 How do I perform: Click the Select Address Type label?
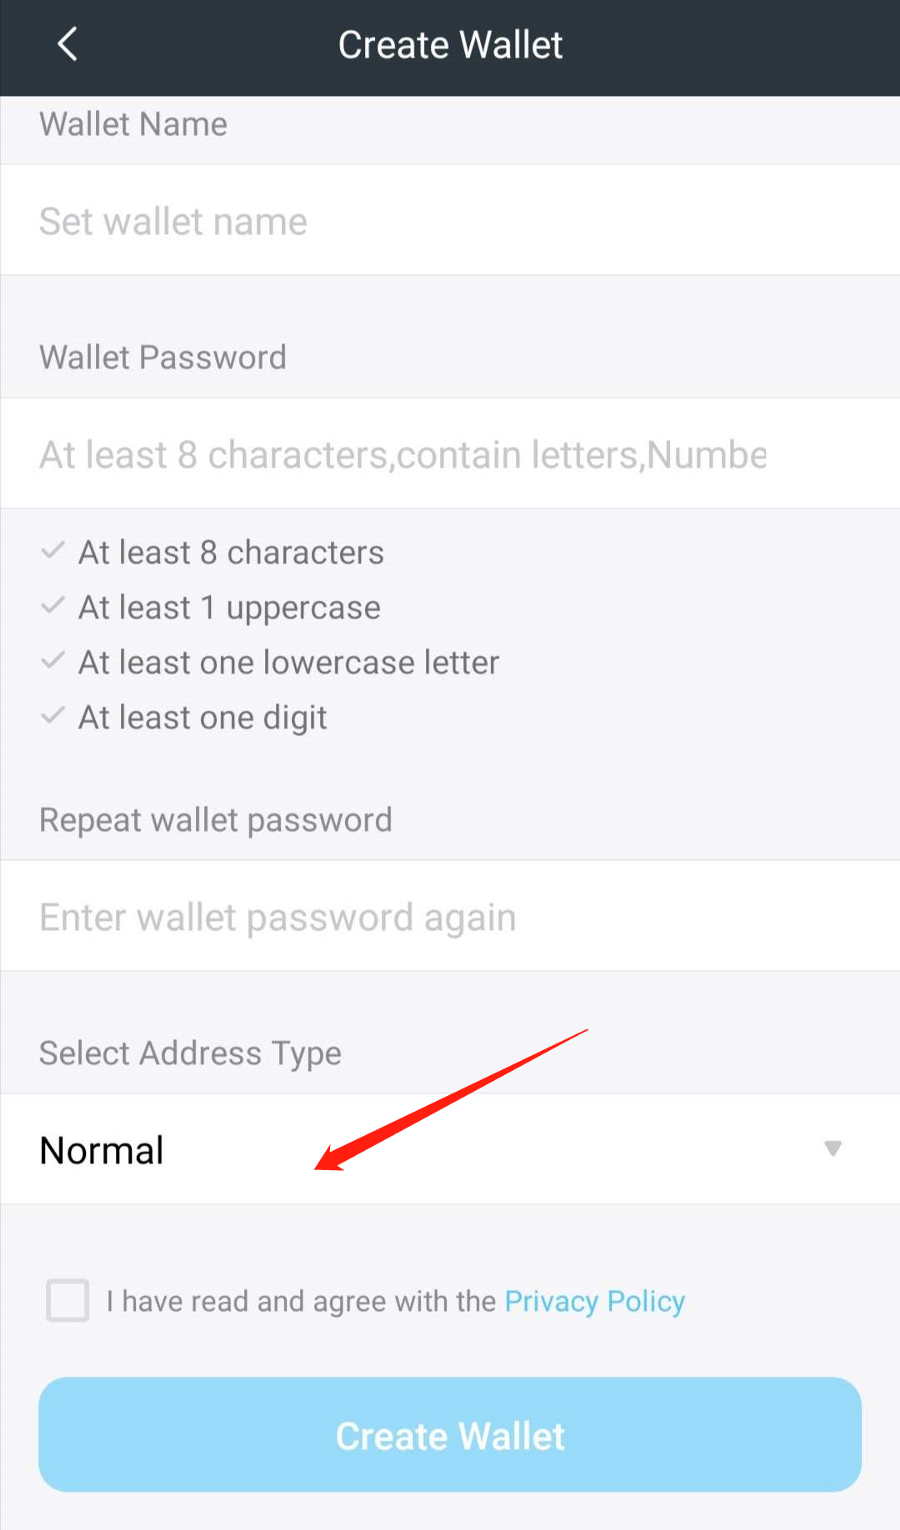tap(190, 1054)
